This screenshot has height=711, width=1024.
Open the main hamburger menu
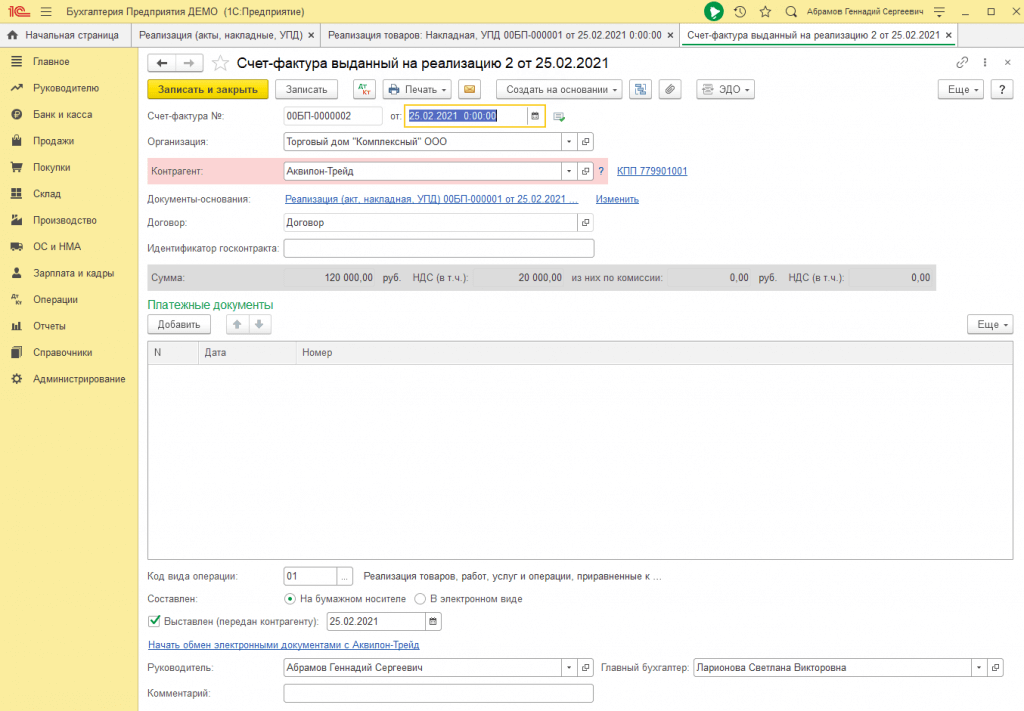point(46,12)
